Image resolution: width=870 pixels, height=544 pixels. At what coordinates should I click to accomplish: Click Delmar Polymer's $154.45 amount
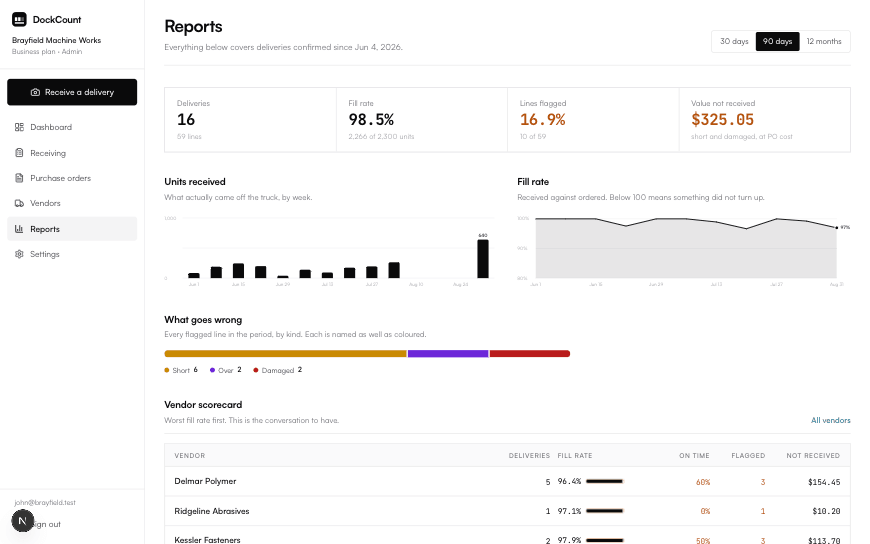coord(824,482)
